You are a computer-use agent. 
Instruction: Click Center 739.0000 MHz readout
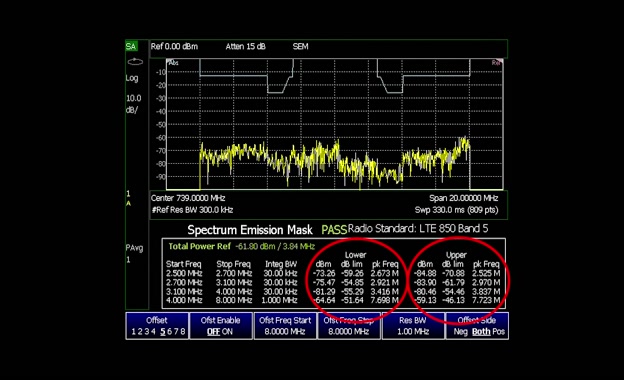[x=188, y=198]
